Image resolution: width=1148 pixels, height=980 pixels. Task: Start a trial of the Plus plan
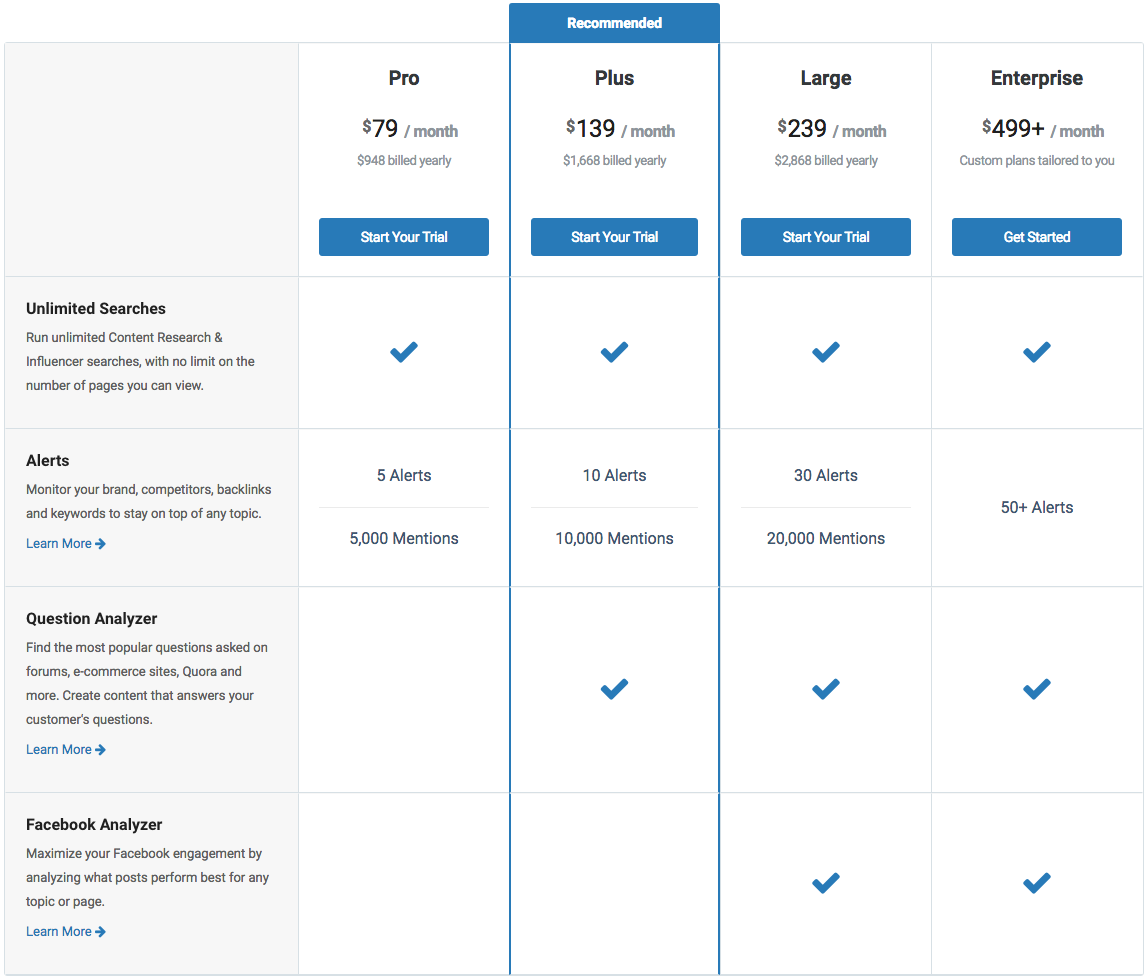(x=614, y=237)
